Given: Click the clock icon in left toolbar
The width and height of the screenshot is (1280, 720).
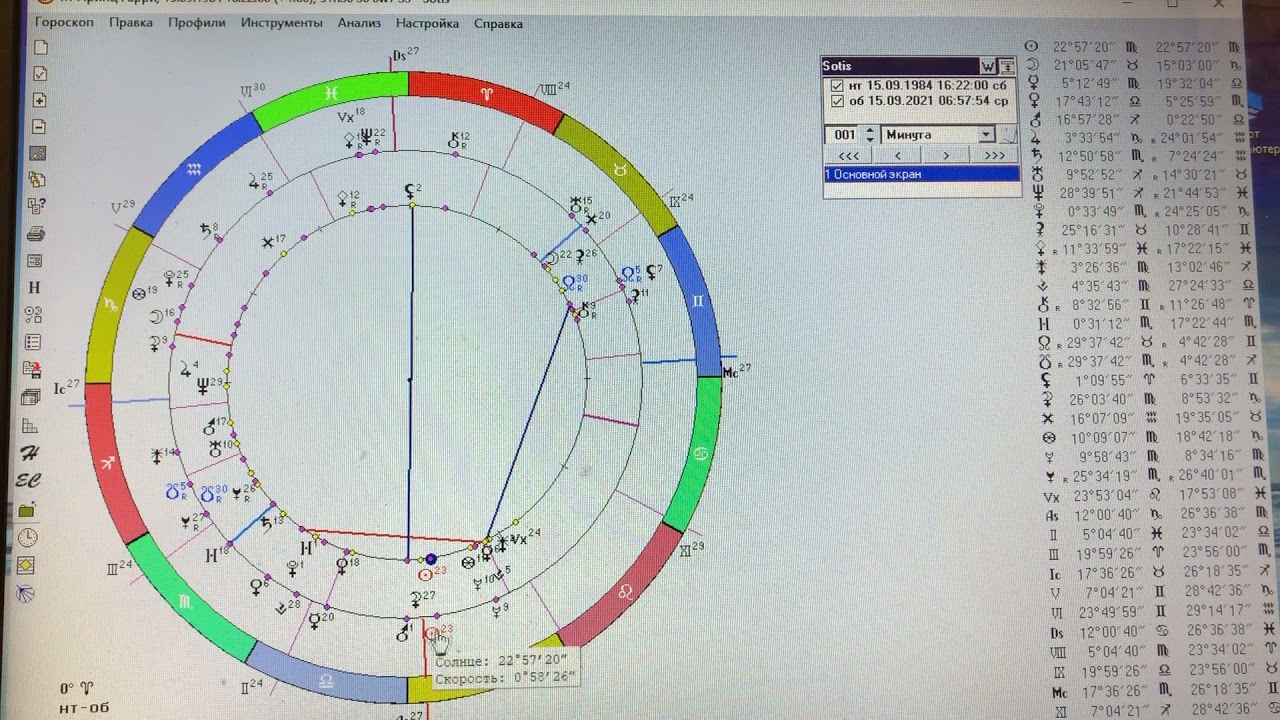Looking at the screenshot, I should click(27, 538).
